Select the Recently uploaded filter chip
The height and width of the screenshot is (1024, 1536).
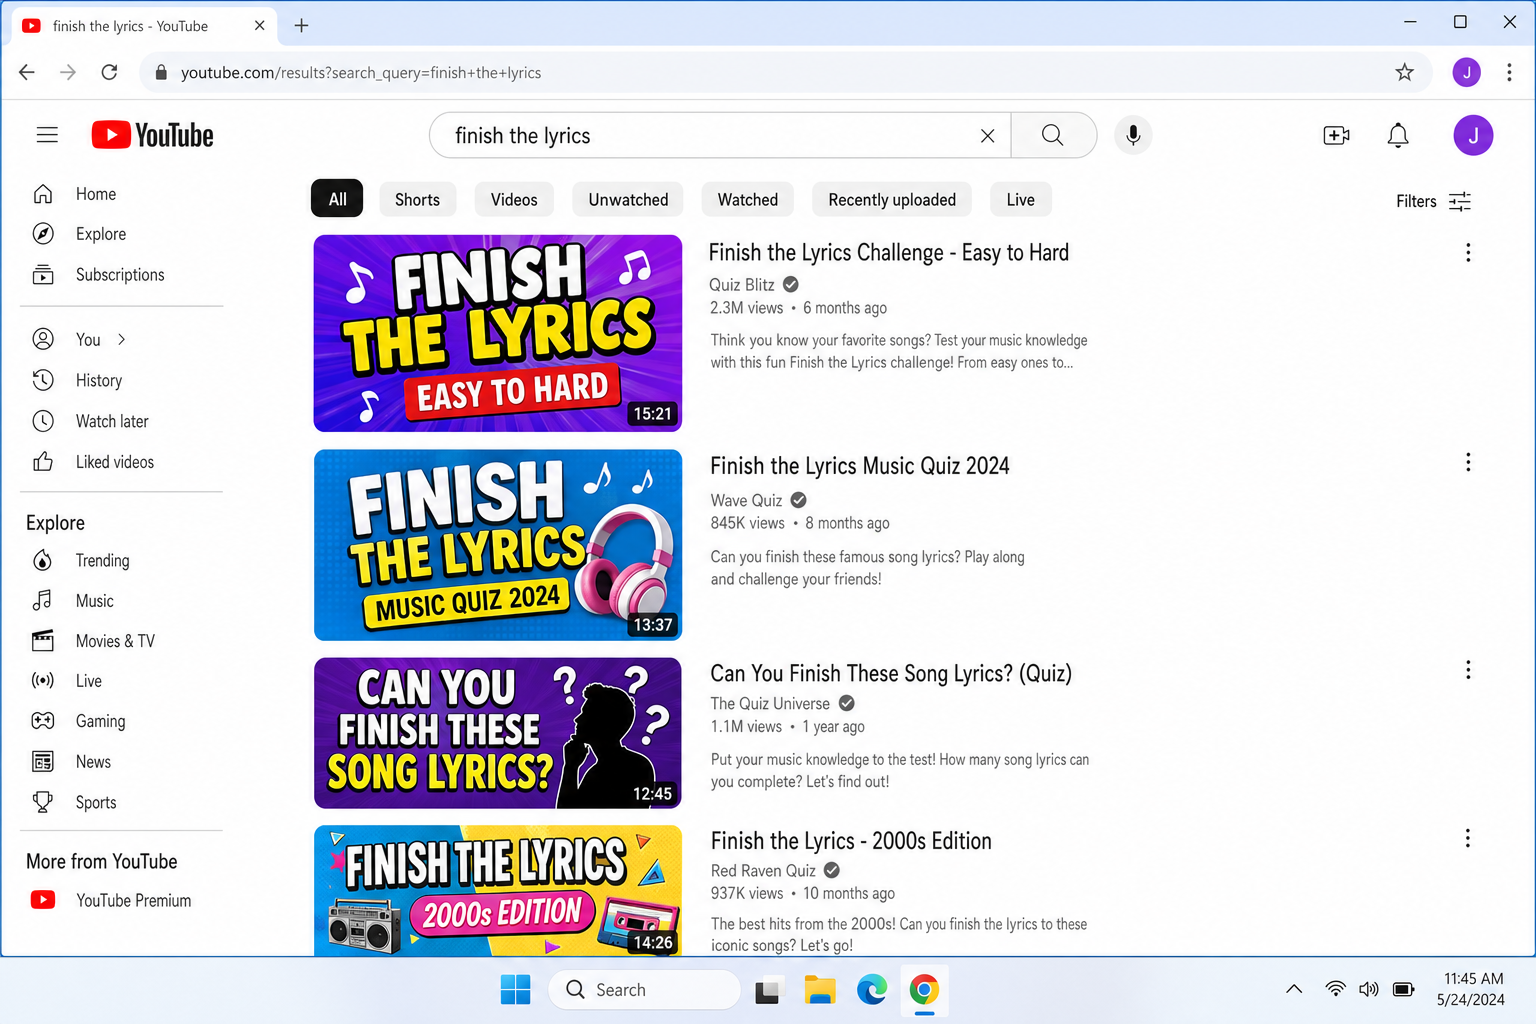892,199
